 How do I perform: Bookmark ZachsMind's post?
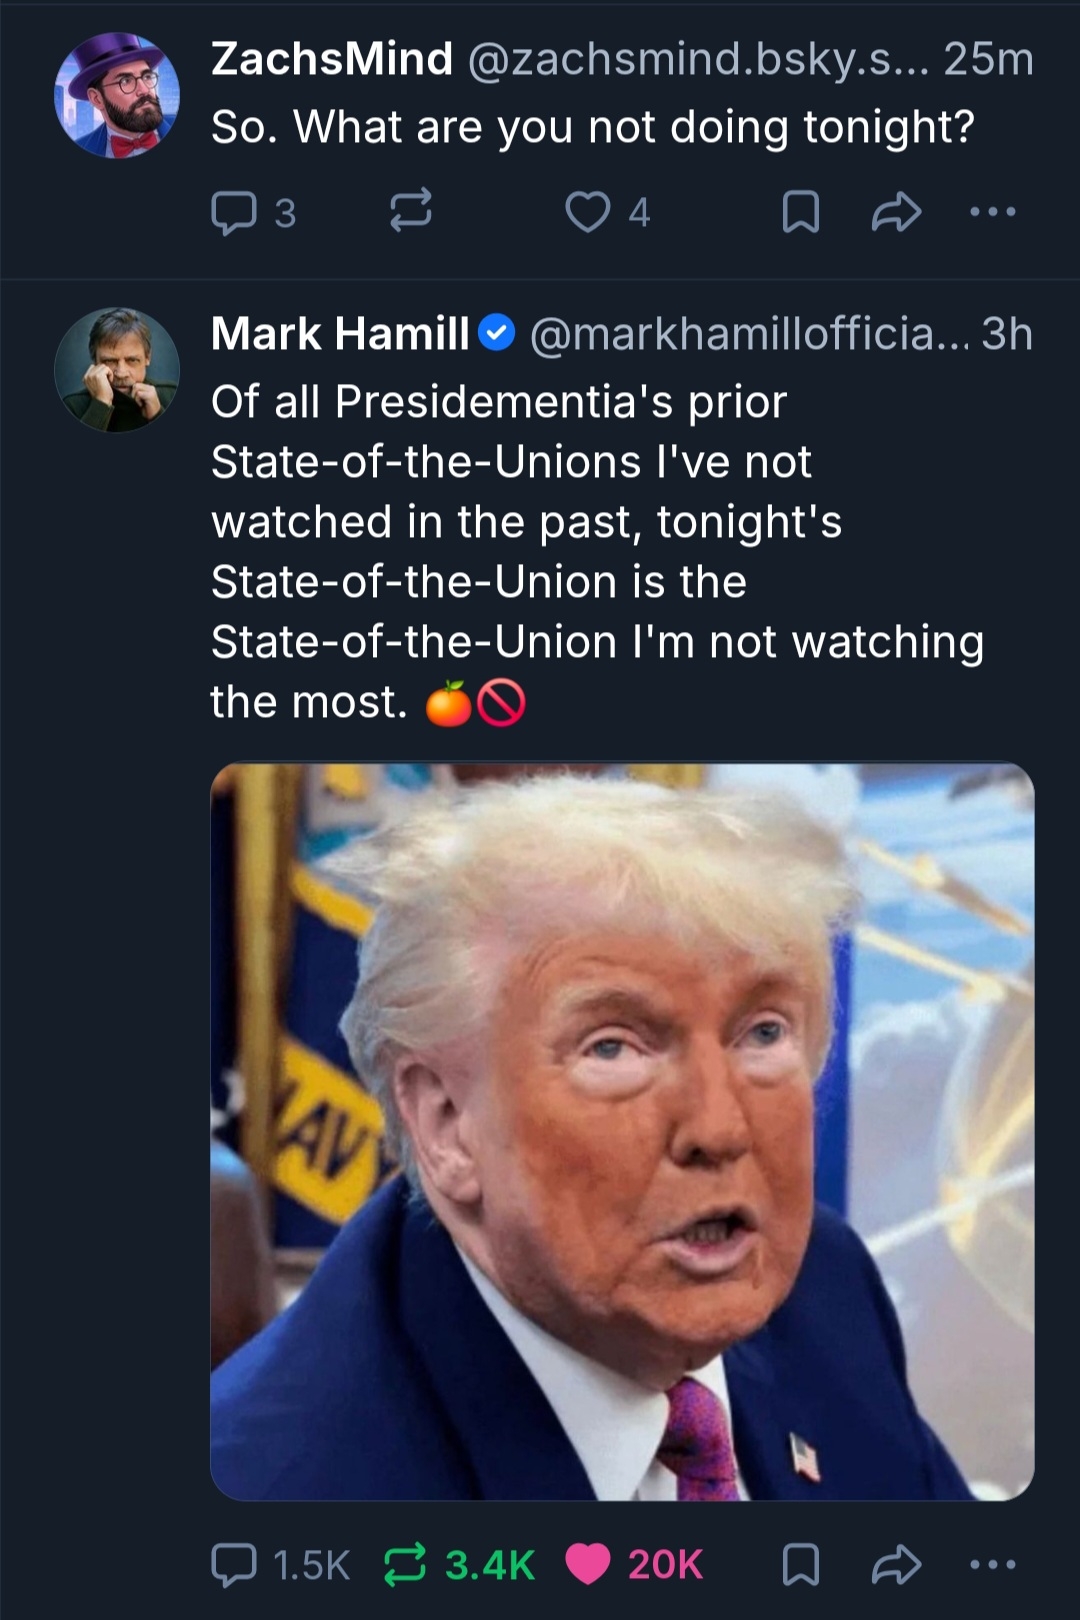800,212
